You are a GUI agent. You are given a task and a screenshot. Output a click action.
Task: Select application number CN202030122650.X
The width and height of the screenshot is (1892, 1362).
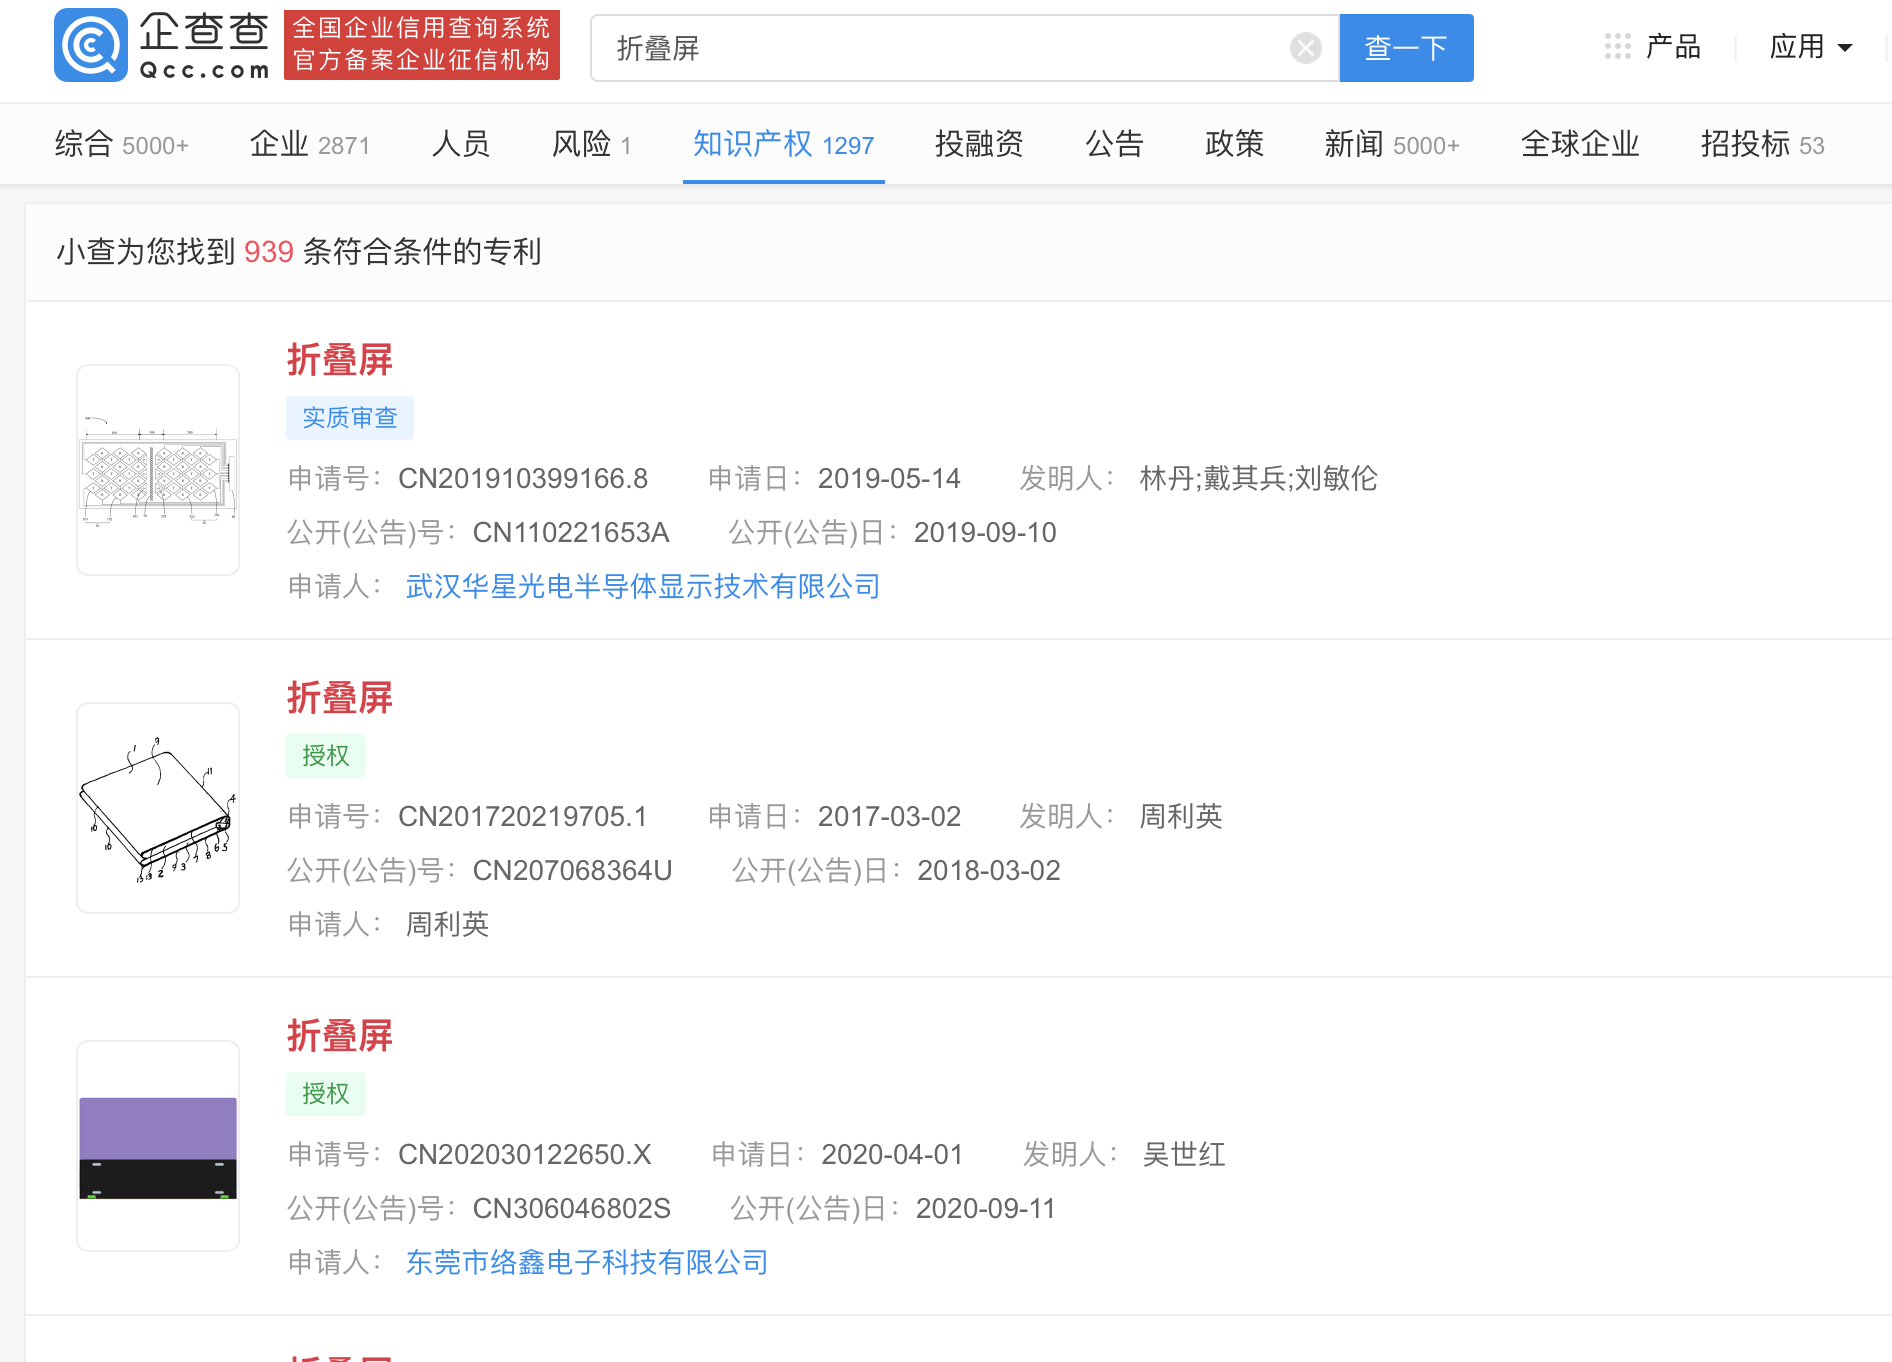525,1154
